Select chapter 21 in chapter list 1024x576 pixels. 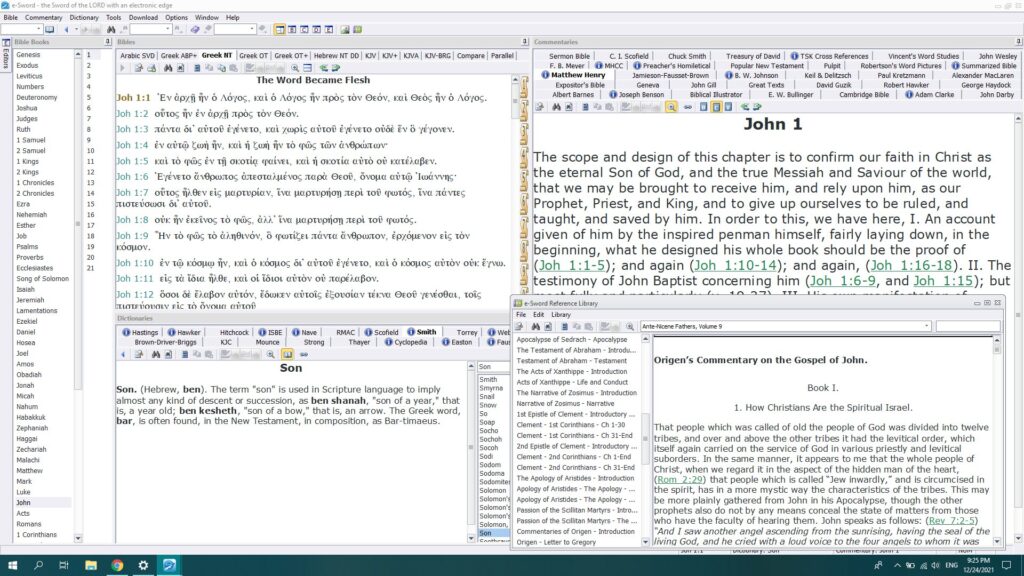click(x=90, y=268)
